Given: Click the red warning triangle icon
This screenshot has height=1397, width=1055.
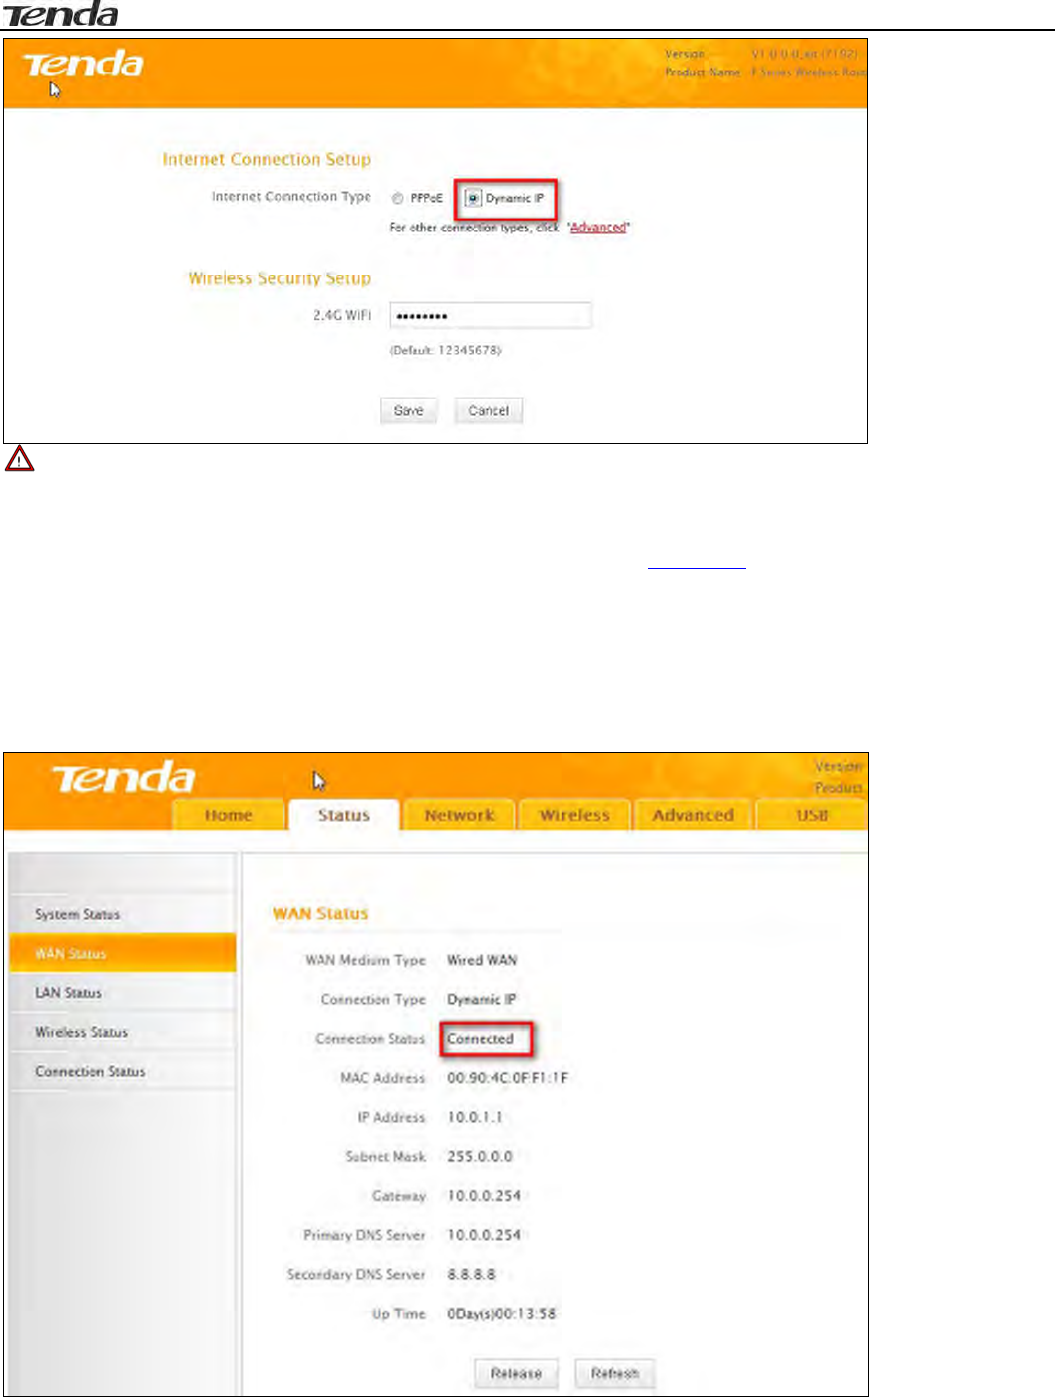Looking at the screenshot, I should coord(19,459).
